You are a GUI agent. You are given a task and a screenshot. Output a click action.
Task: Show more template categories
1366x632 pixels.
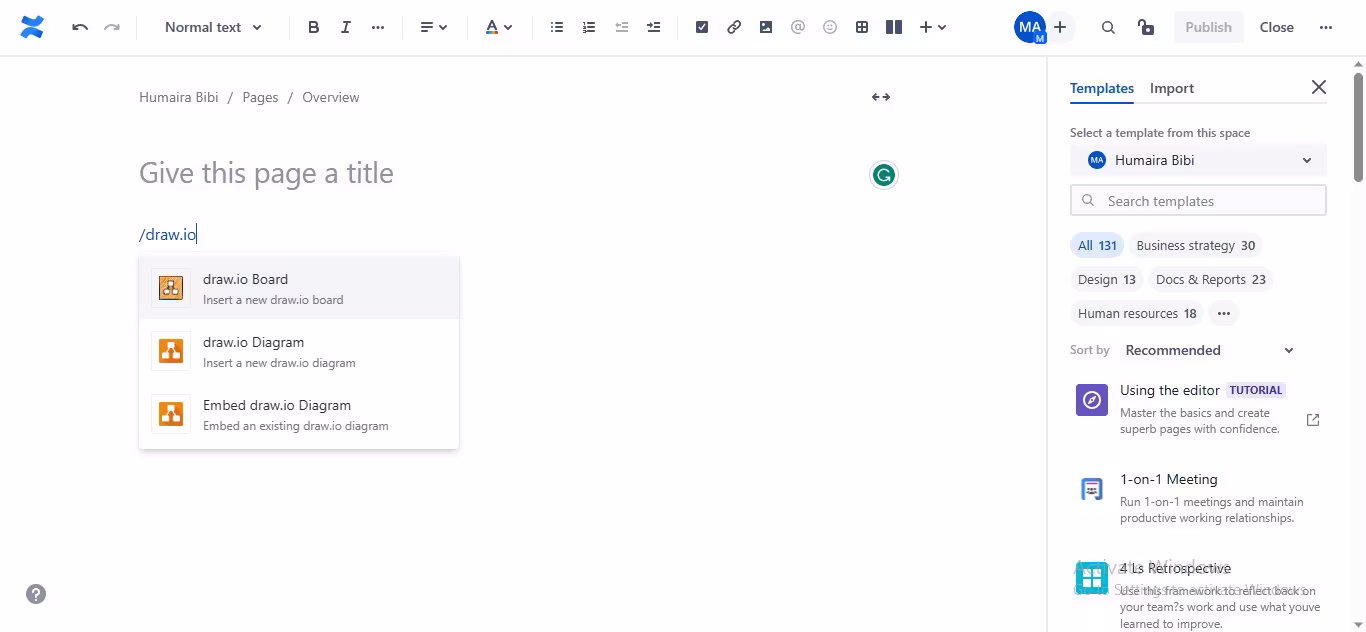tap(1224, 314)
